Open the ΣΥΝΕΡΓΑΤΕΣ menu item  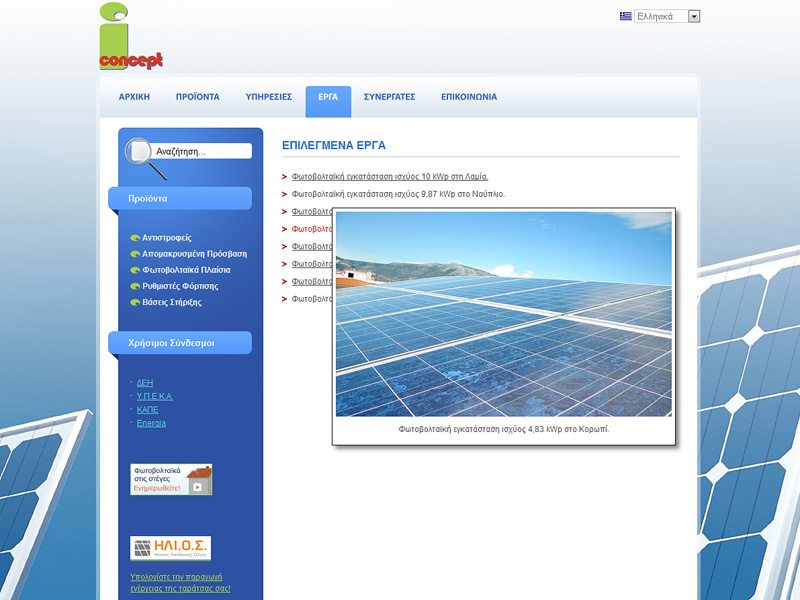click(389, 97)
